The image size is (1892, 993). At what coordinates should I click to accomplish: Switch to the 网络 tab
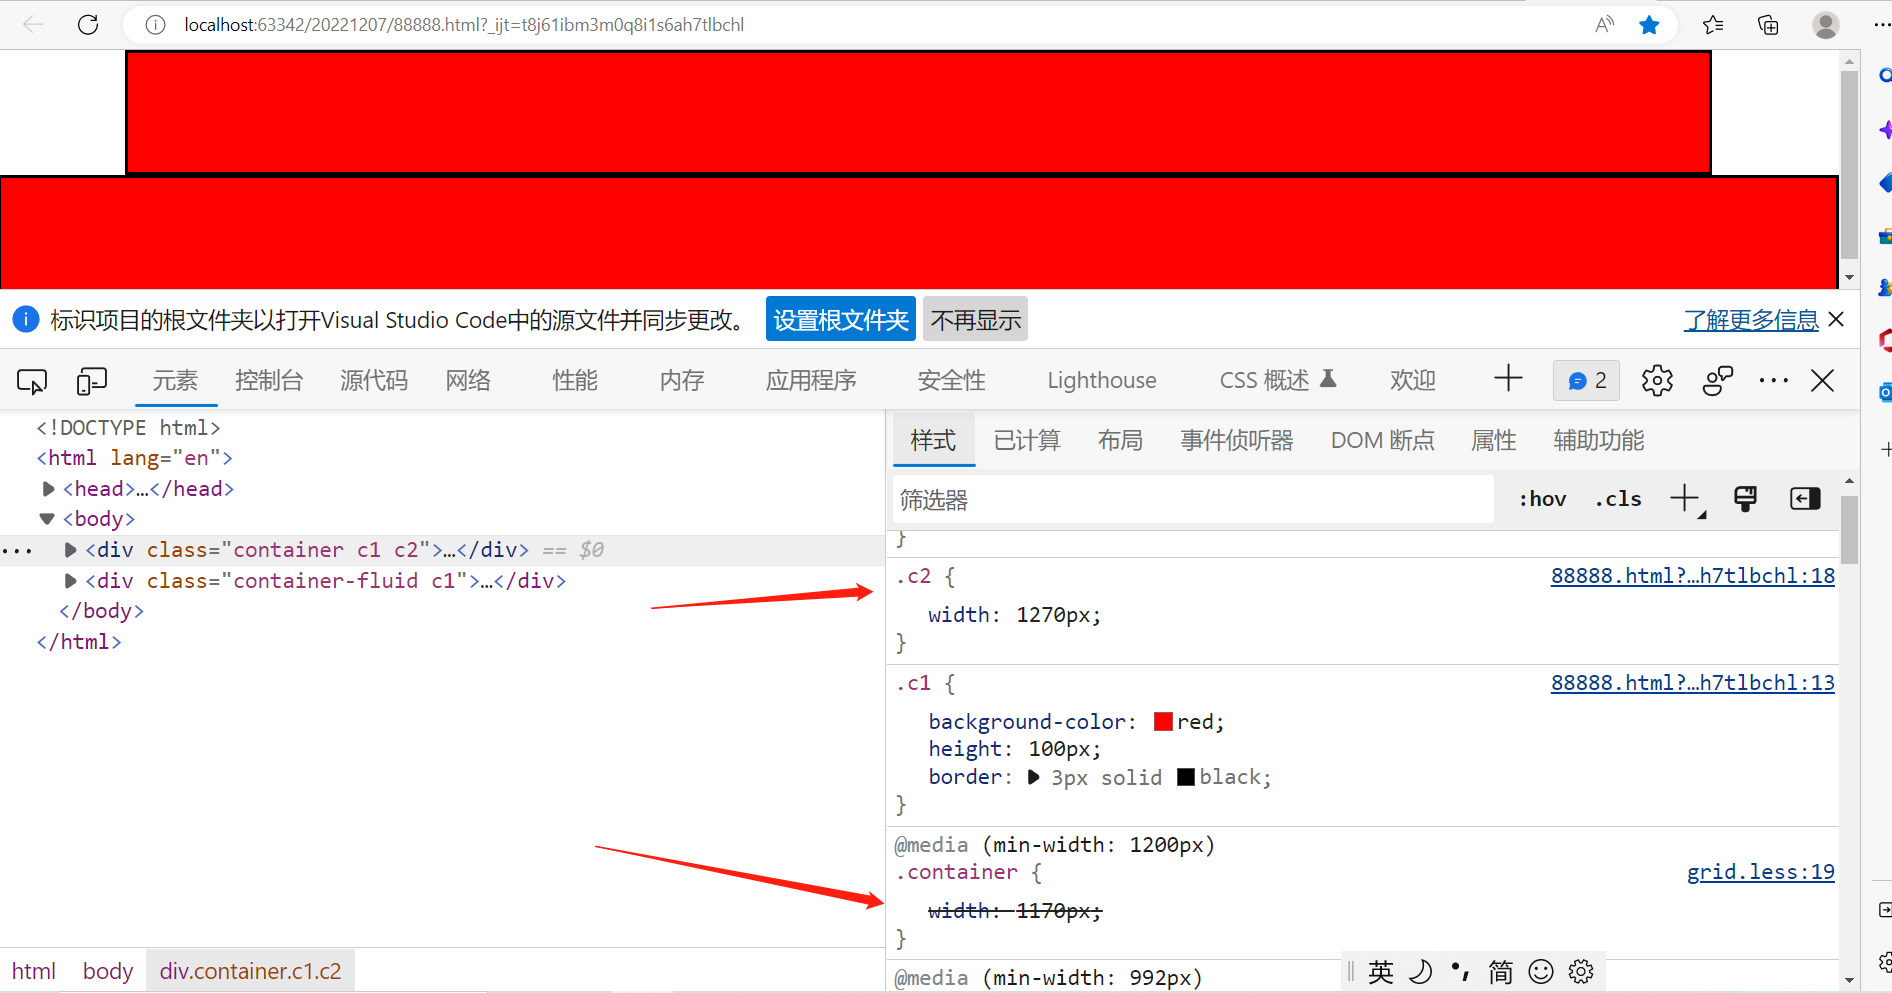point(468,381)
